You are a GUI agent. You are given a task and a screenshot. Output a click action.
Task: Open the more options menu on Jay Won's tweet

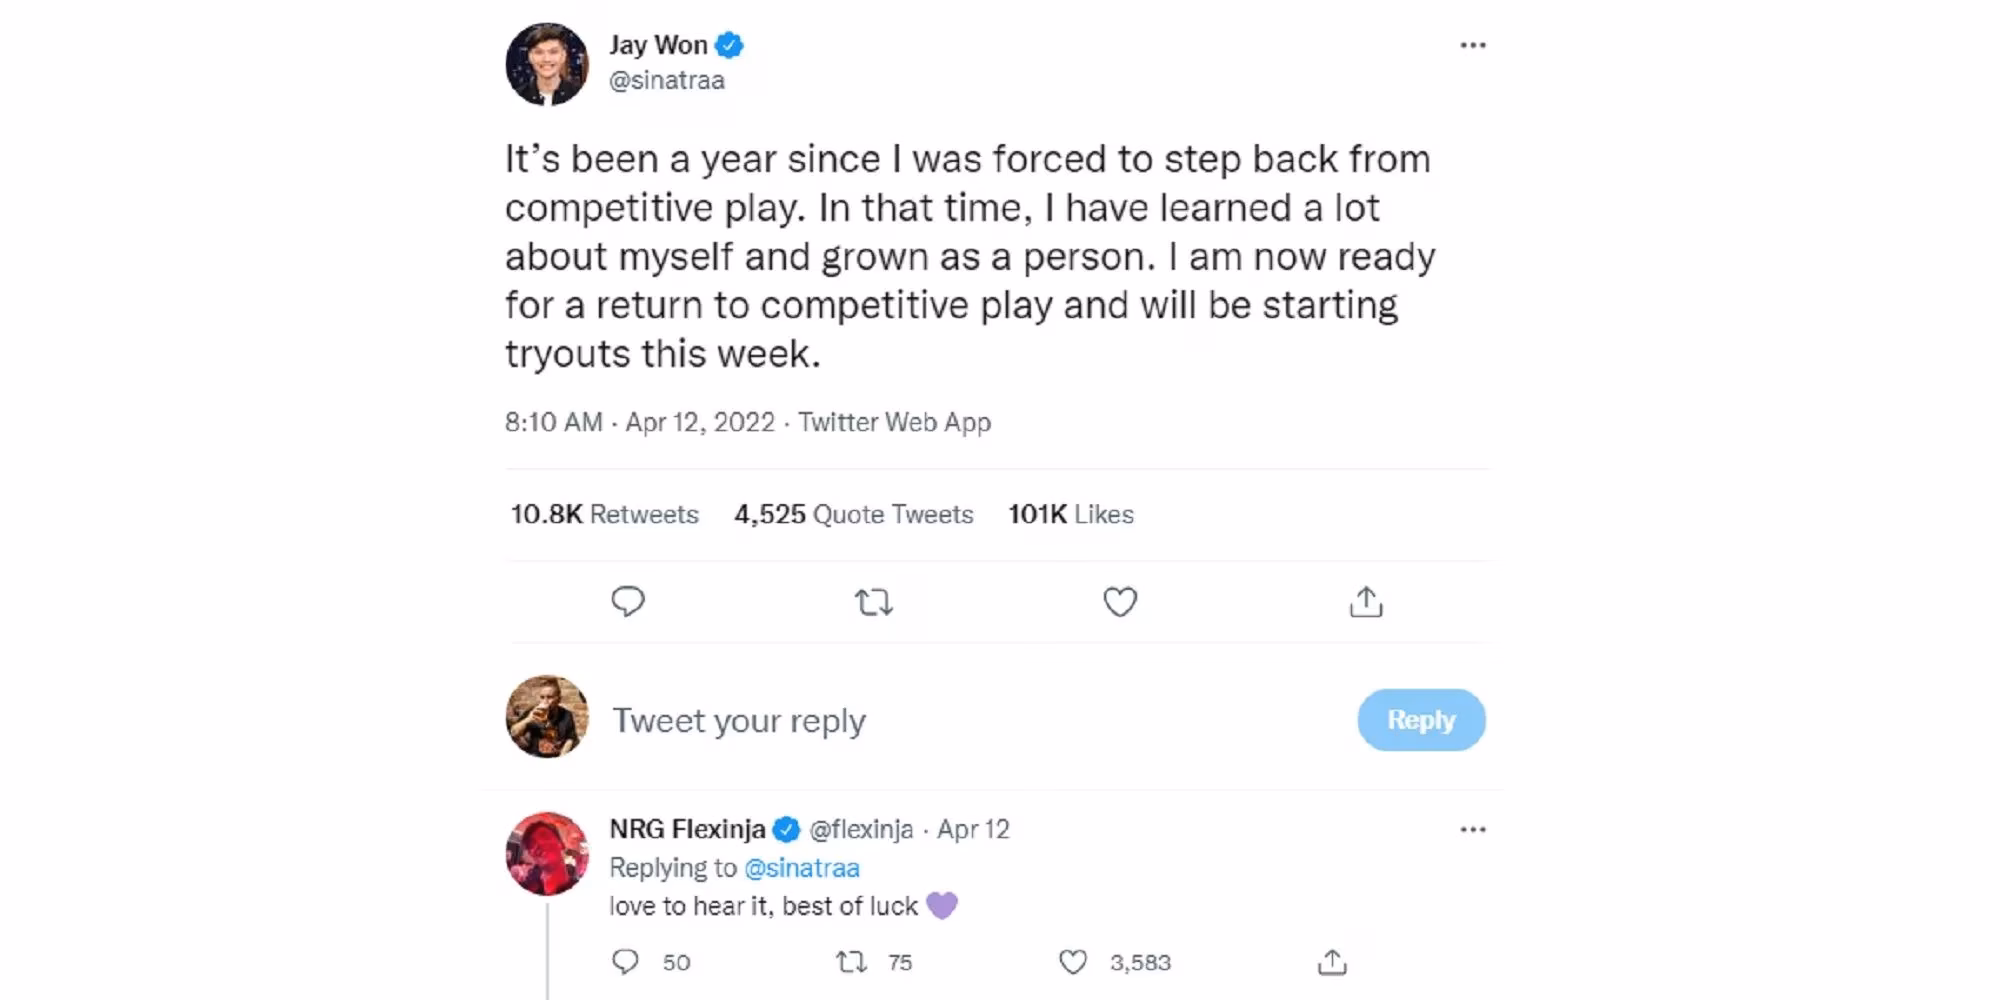(1473, 43)
